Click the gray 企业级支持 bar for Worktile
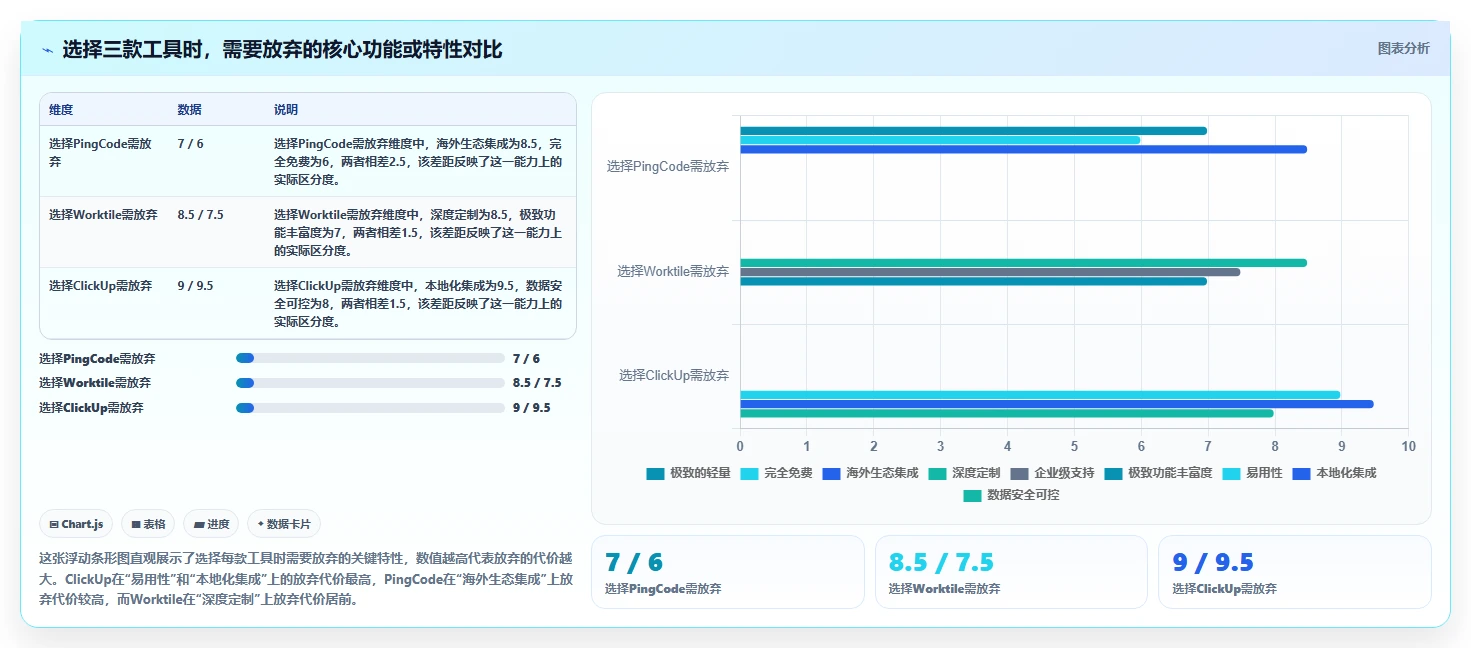The width and height of the screenshot is (1471, 648). coord(990,272)
